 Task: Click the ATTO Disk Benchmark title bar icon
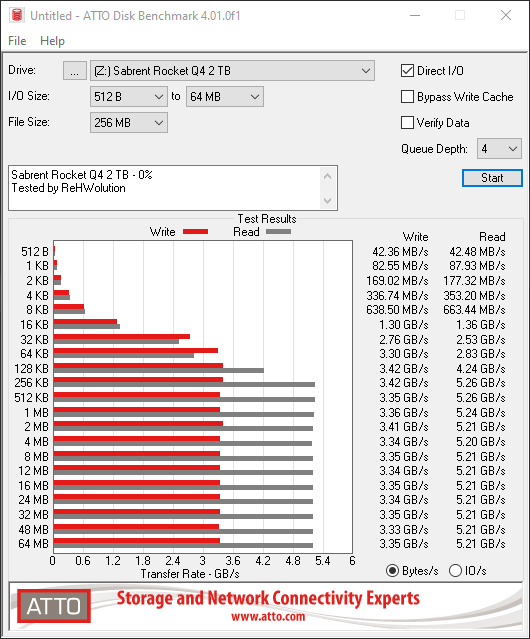17,15
